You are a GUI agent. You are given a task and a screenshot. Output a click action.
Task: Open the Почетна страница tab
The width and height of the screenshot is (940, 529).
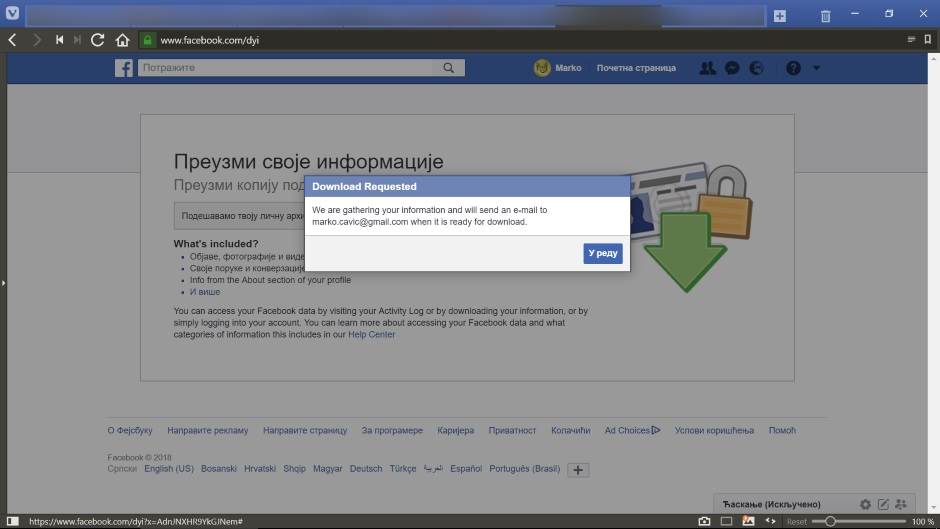coord(636,68)
